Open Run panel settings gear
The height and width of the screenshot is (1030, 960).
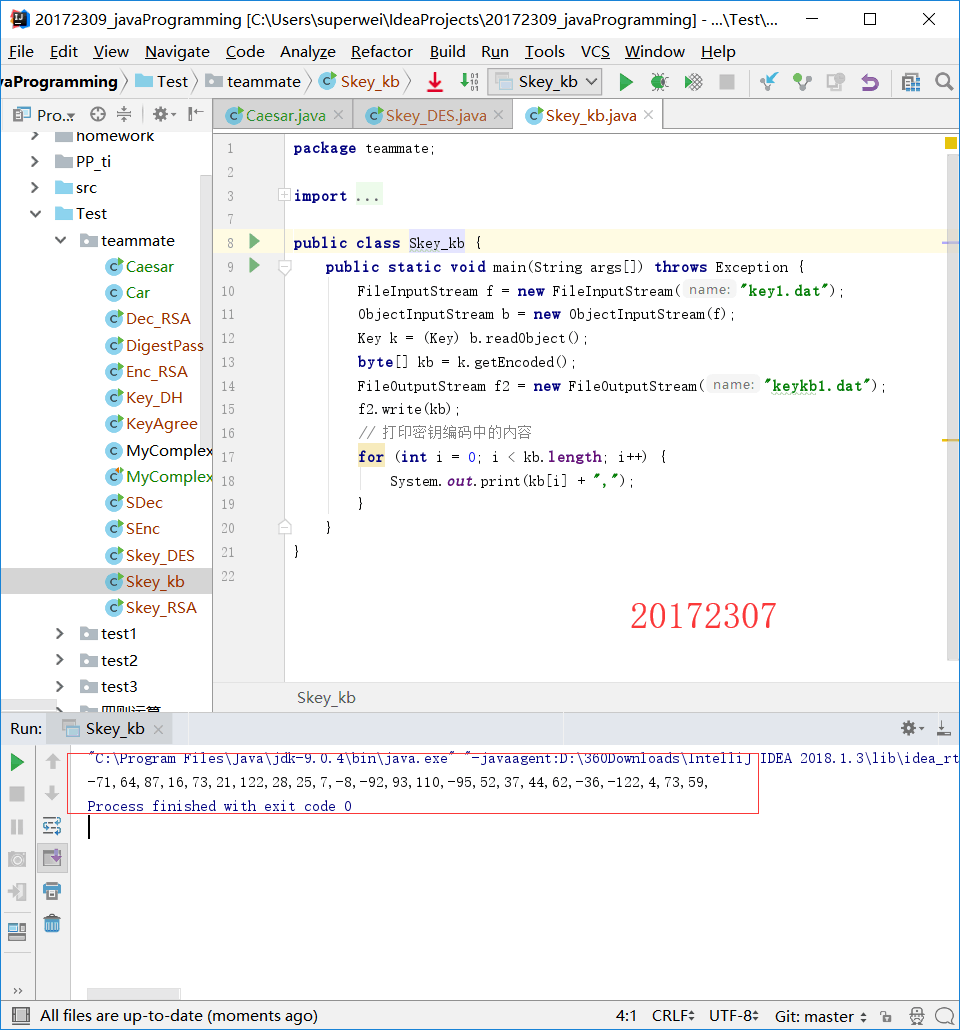point(912,728)
